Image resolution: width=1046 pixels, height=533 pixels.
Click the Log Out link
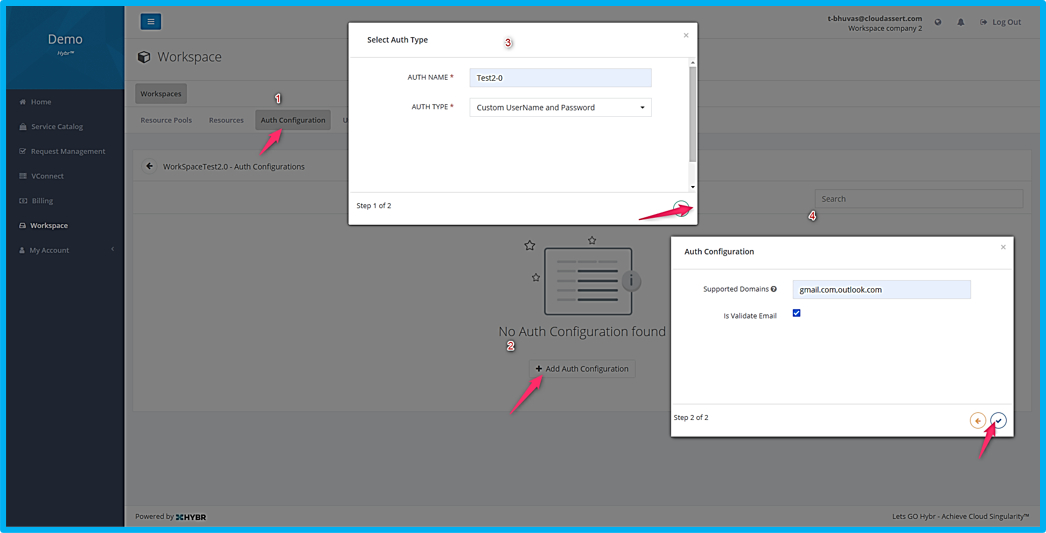1000,22
